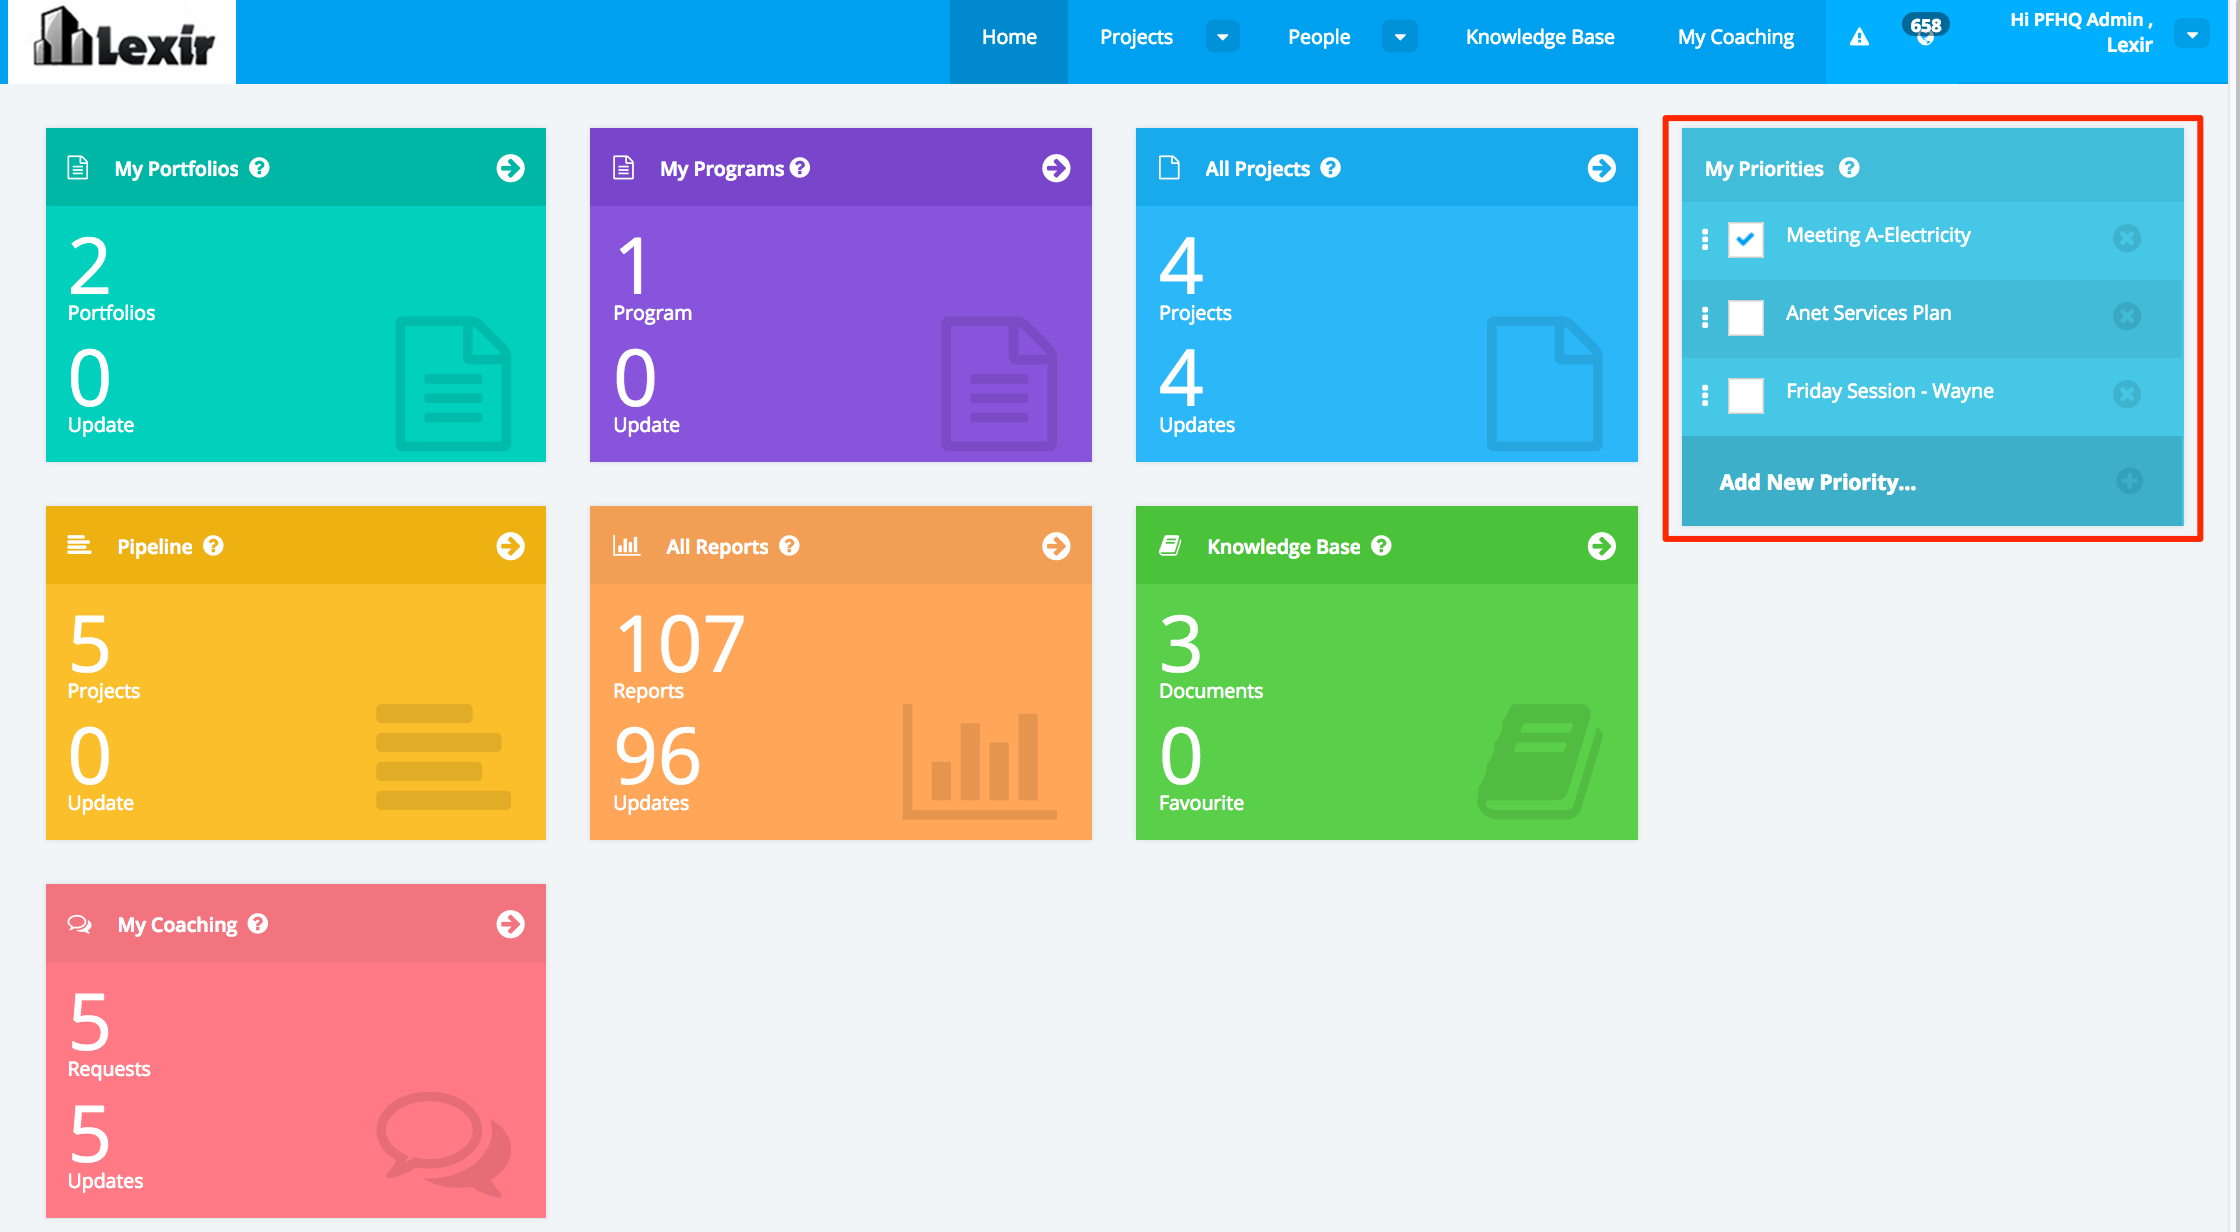This screenshot has height=1232, width=2240.
Task: Click Add New Priority text
Action: (1817, 482)
